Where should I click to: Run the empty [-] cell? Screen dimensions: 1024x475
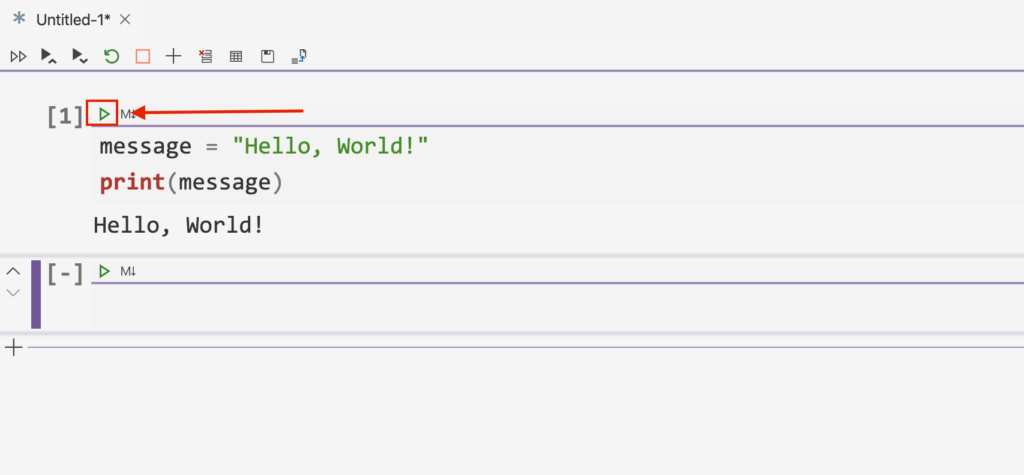103,271
